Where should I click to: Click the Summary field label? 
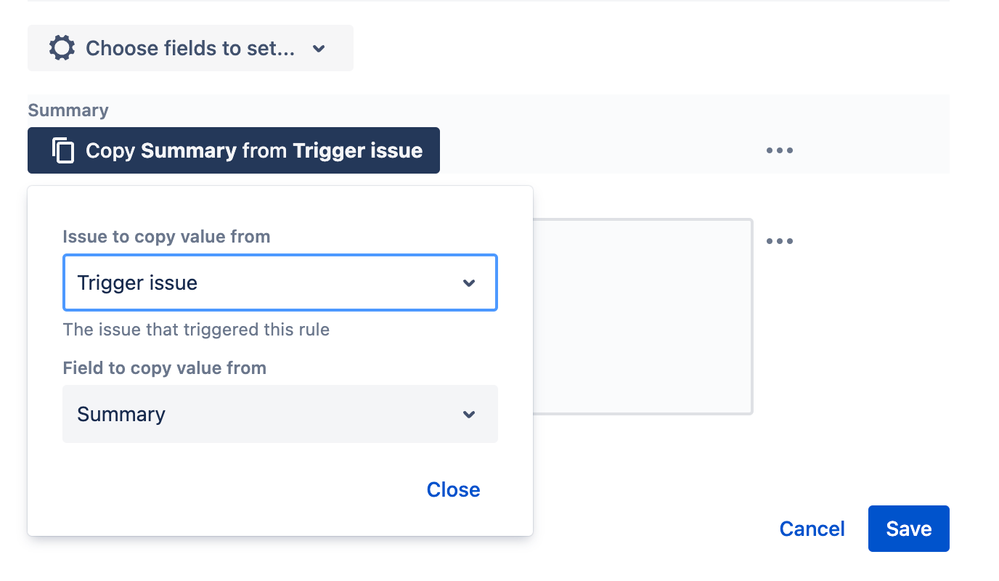68,110
